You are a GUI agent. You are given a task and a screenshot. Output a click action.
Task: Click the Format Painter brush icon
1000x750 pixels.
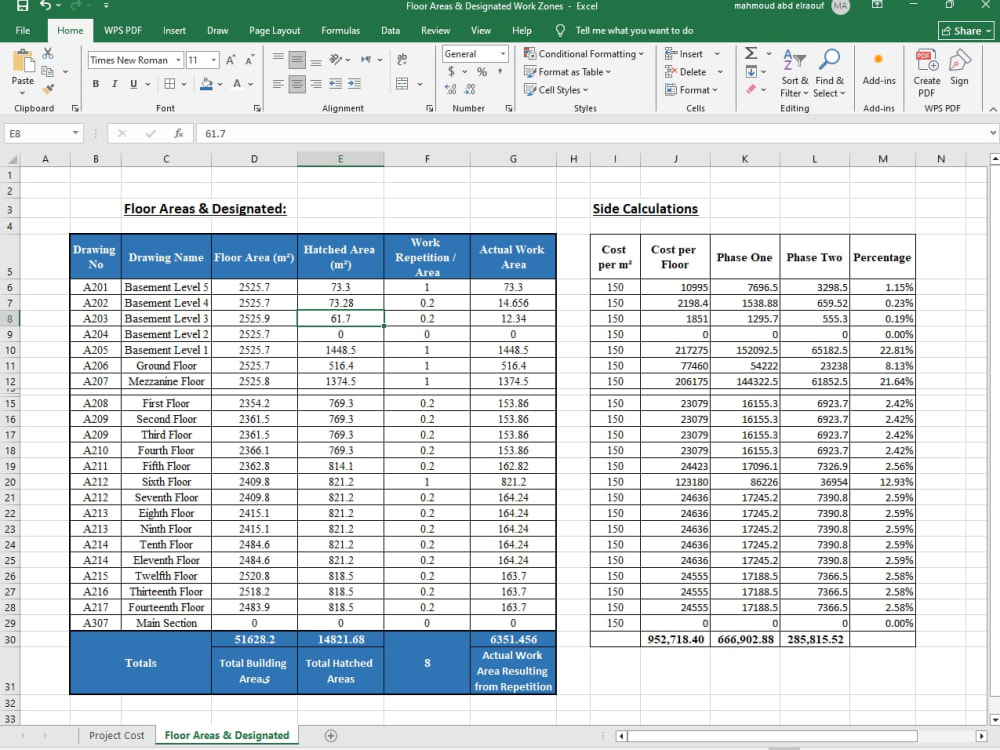click(48, 89)
